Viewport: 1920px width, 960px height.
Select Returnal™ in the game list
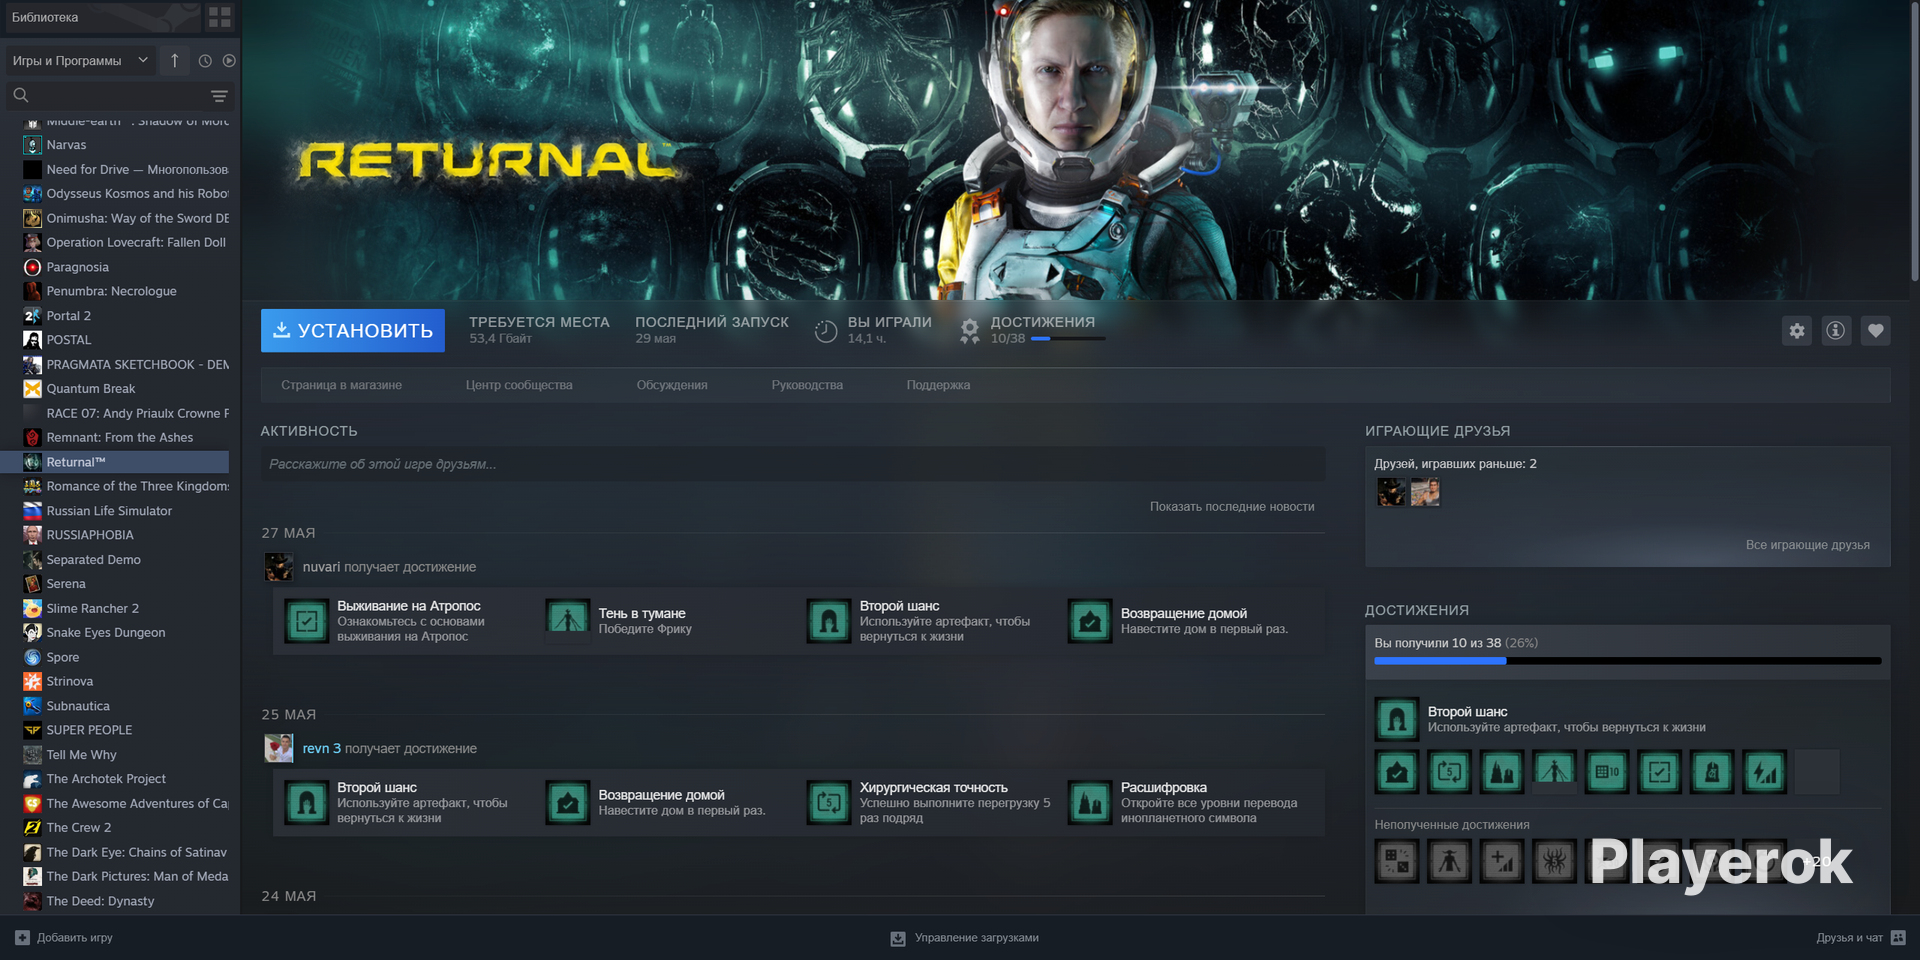pyautogui.click(x=115, y=462)
